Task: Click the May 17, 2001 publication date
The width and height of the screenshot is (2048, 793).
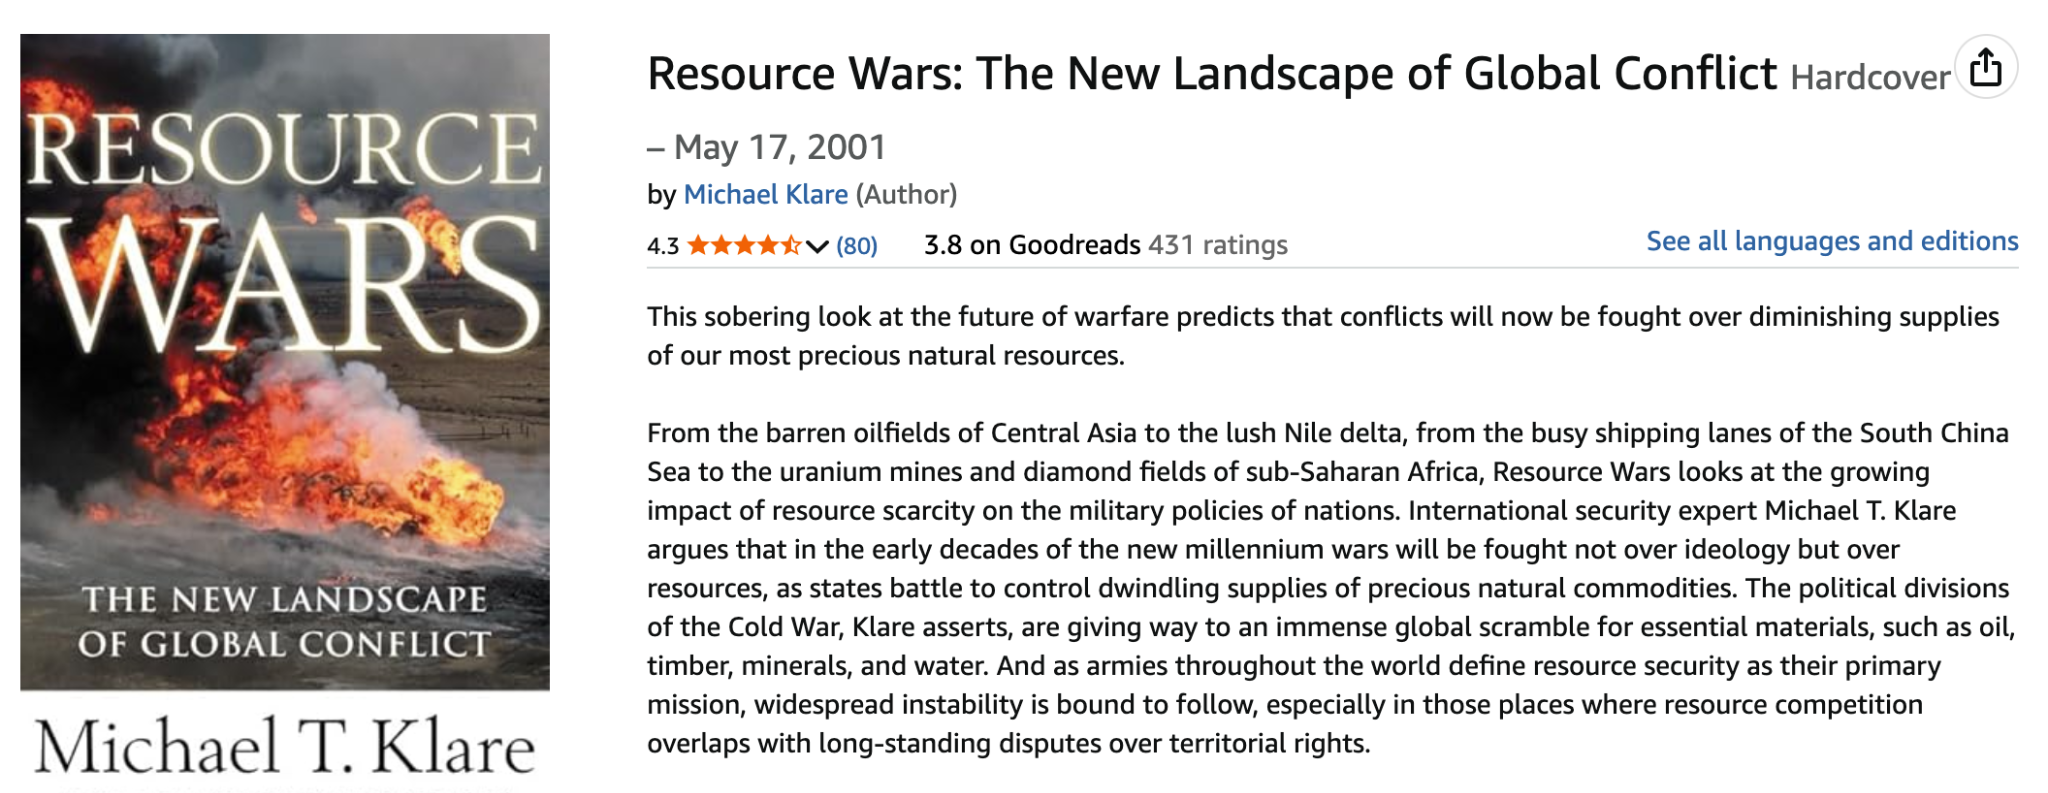Action: pyautogui.click(x=780, y=147)
